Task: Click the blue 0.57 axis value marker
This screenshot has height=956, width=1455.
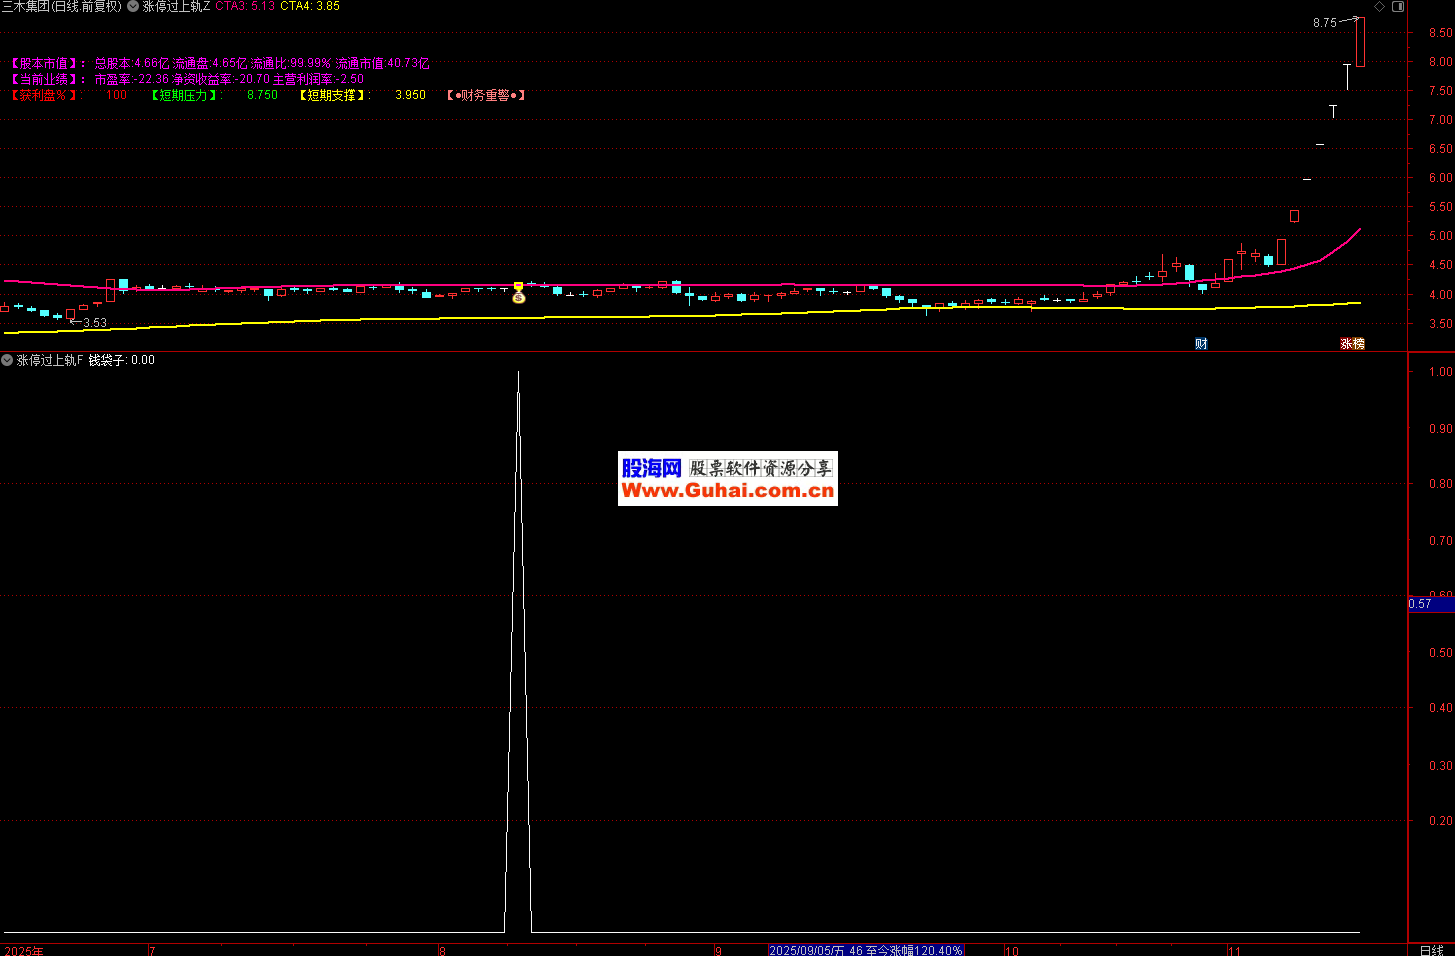Action: click(x=1421, y=604)
